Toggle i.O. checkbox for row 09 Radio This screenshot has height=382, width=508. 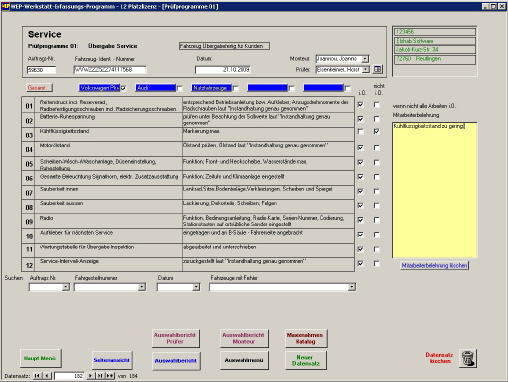point(360,220)
